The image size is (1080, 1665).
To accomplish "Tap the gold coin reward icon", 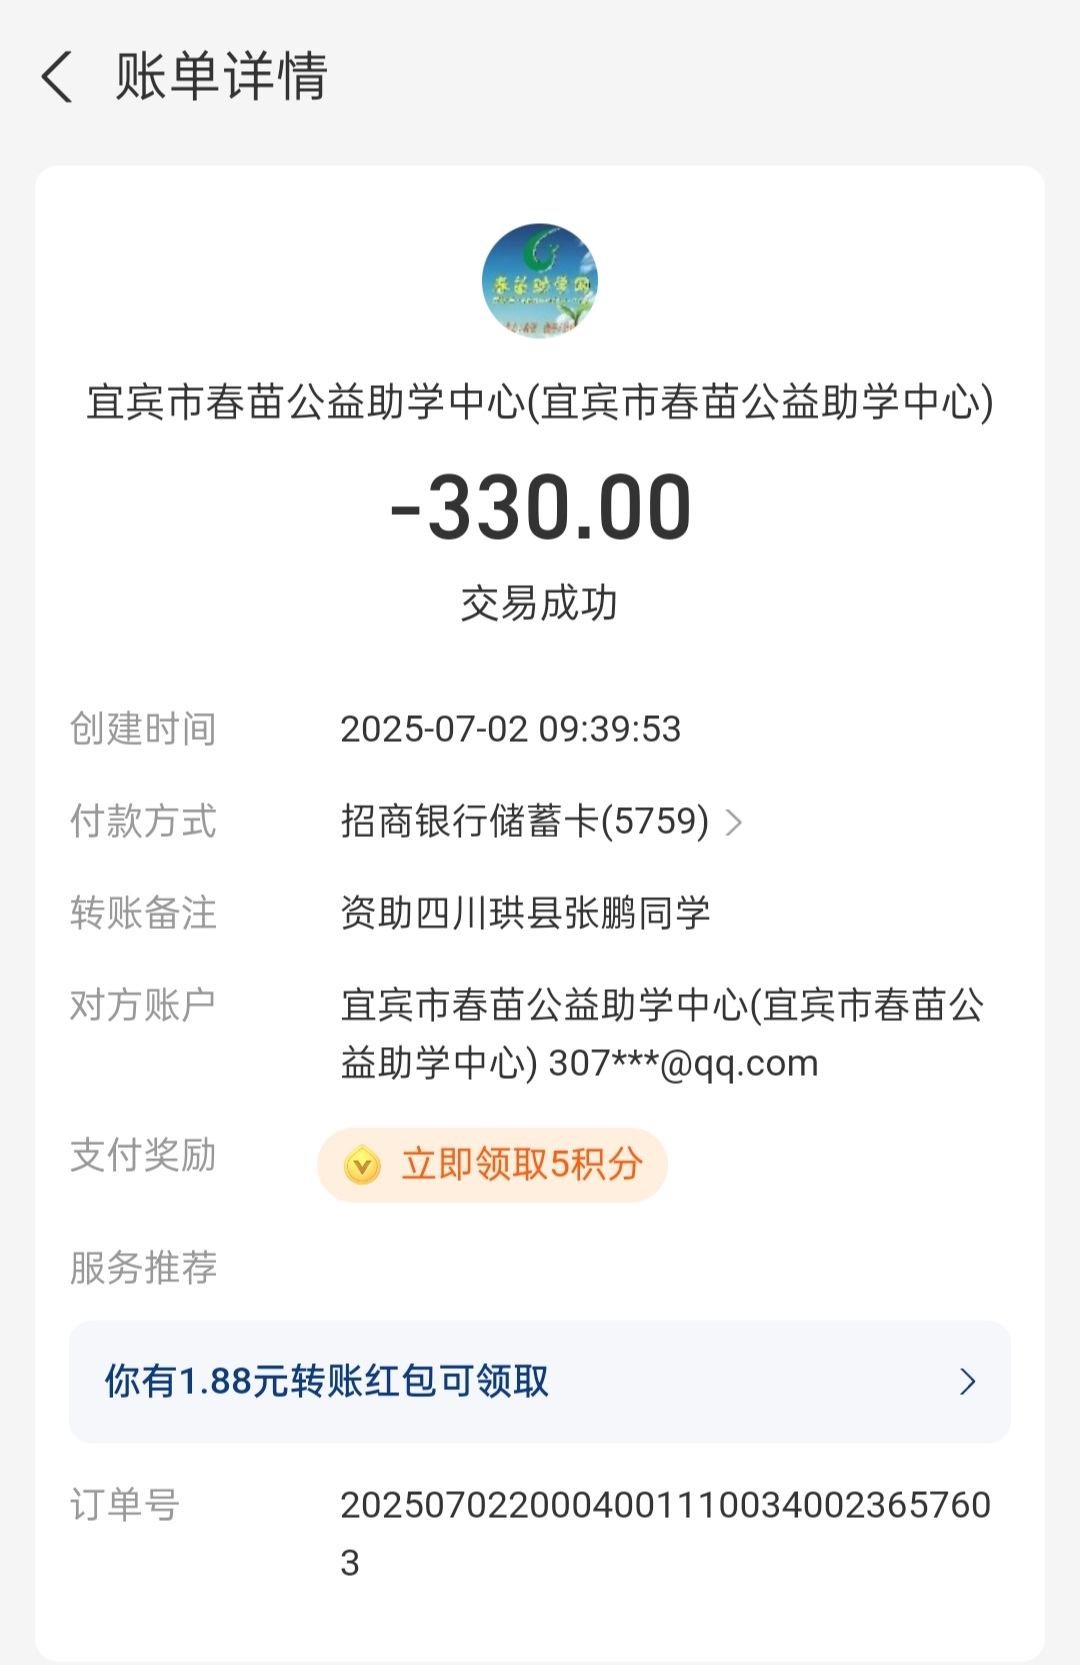I will [362, 1165].
